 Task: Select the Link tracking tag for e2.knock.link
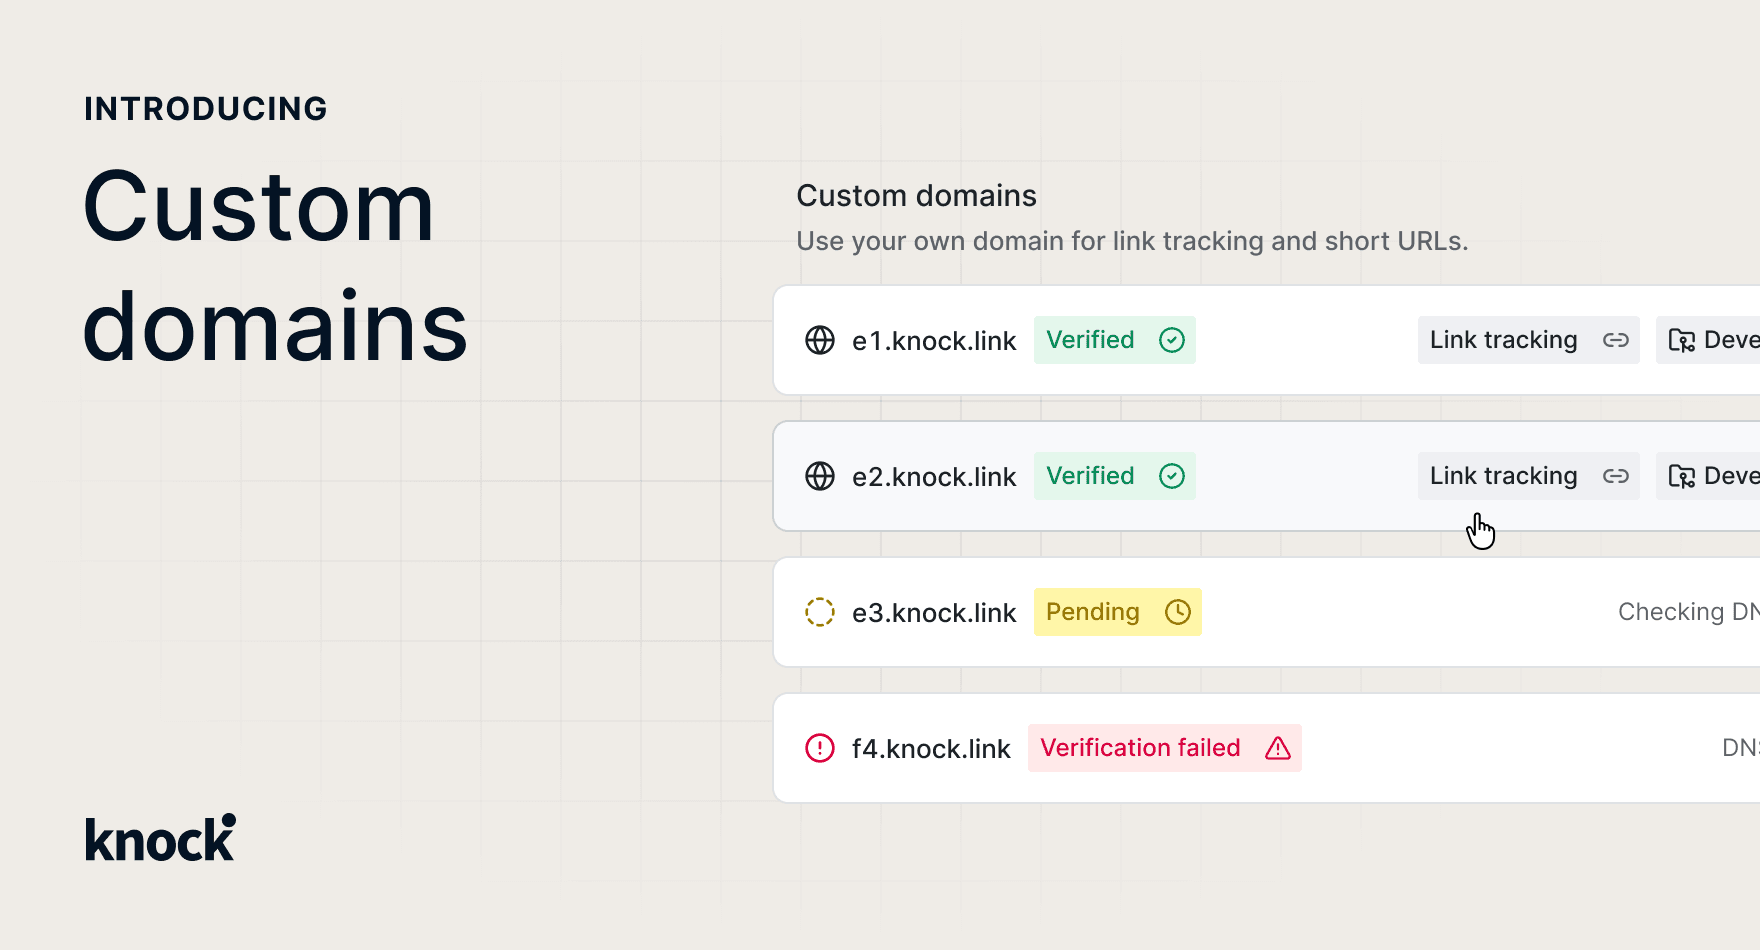1504,476
